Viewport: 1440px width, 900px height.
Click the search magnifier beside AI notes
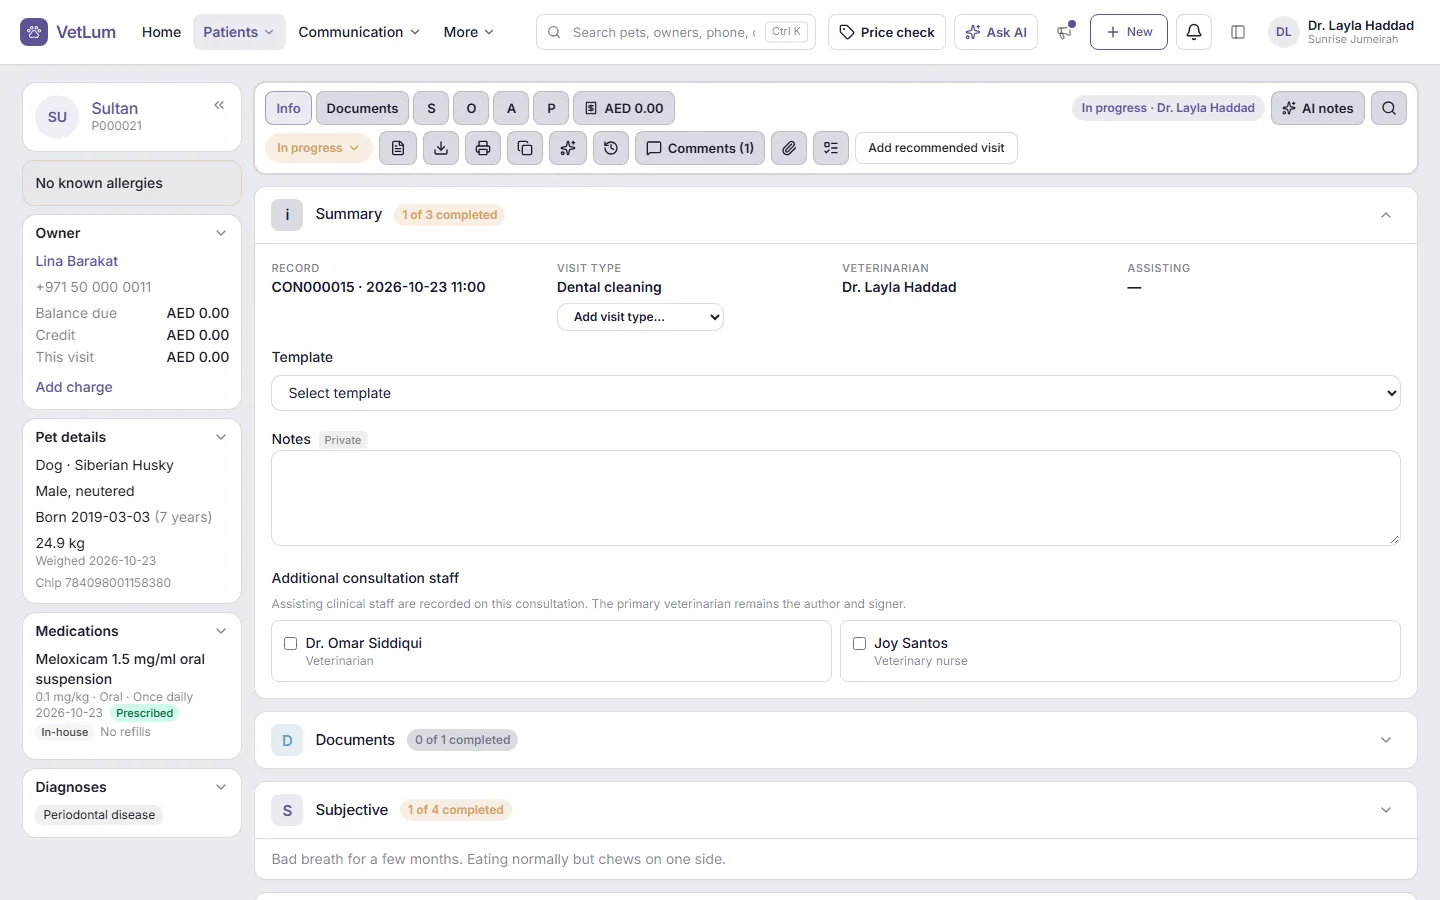pyautogui.click(x=1389, y=108)
